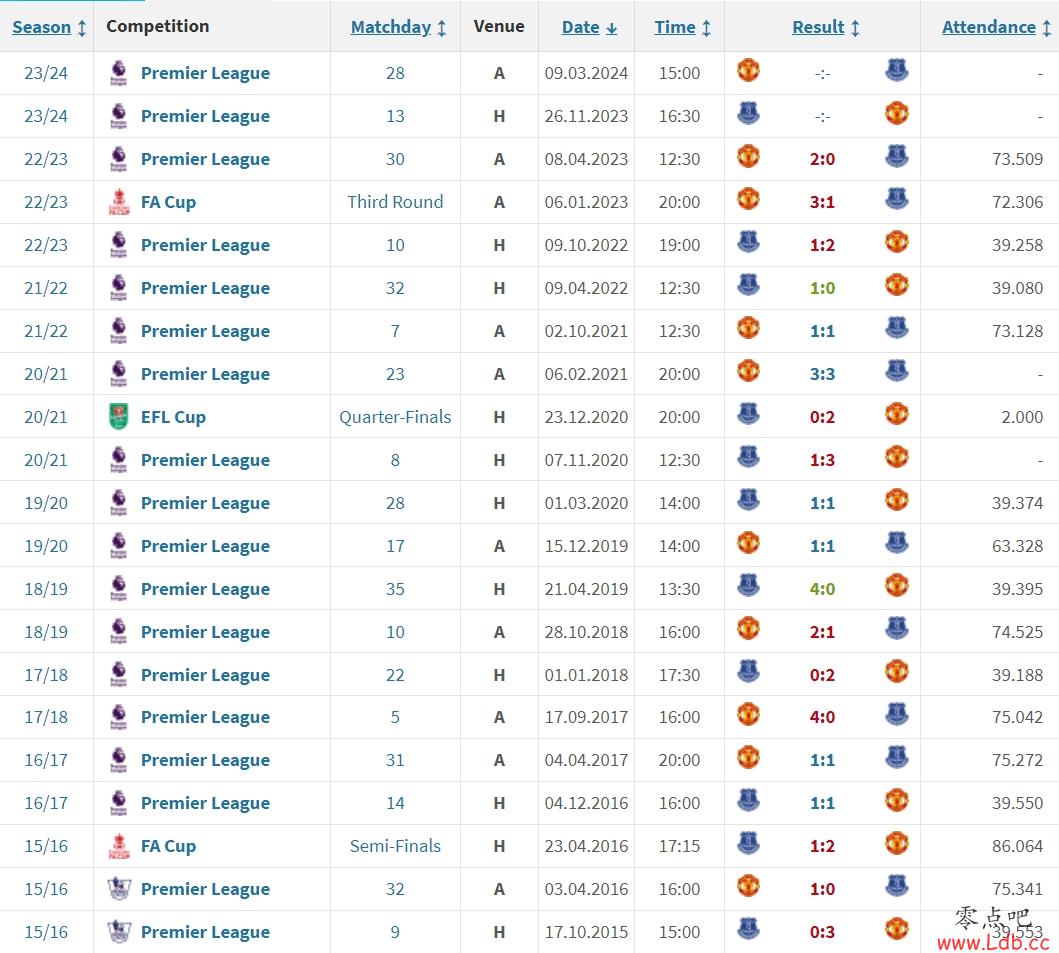
Task: Click Everton crest in 09.03.2024 row
Action: 896,70
